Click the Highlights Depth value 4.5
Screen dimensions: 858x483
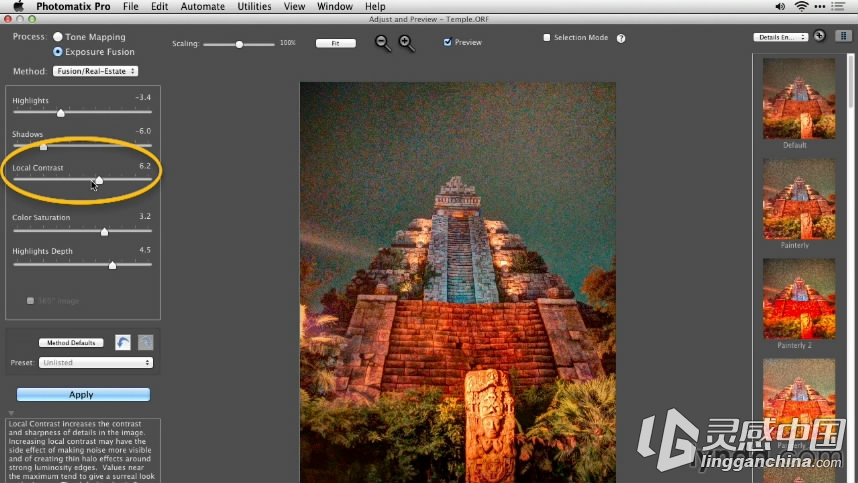(x=144, y=250)
